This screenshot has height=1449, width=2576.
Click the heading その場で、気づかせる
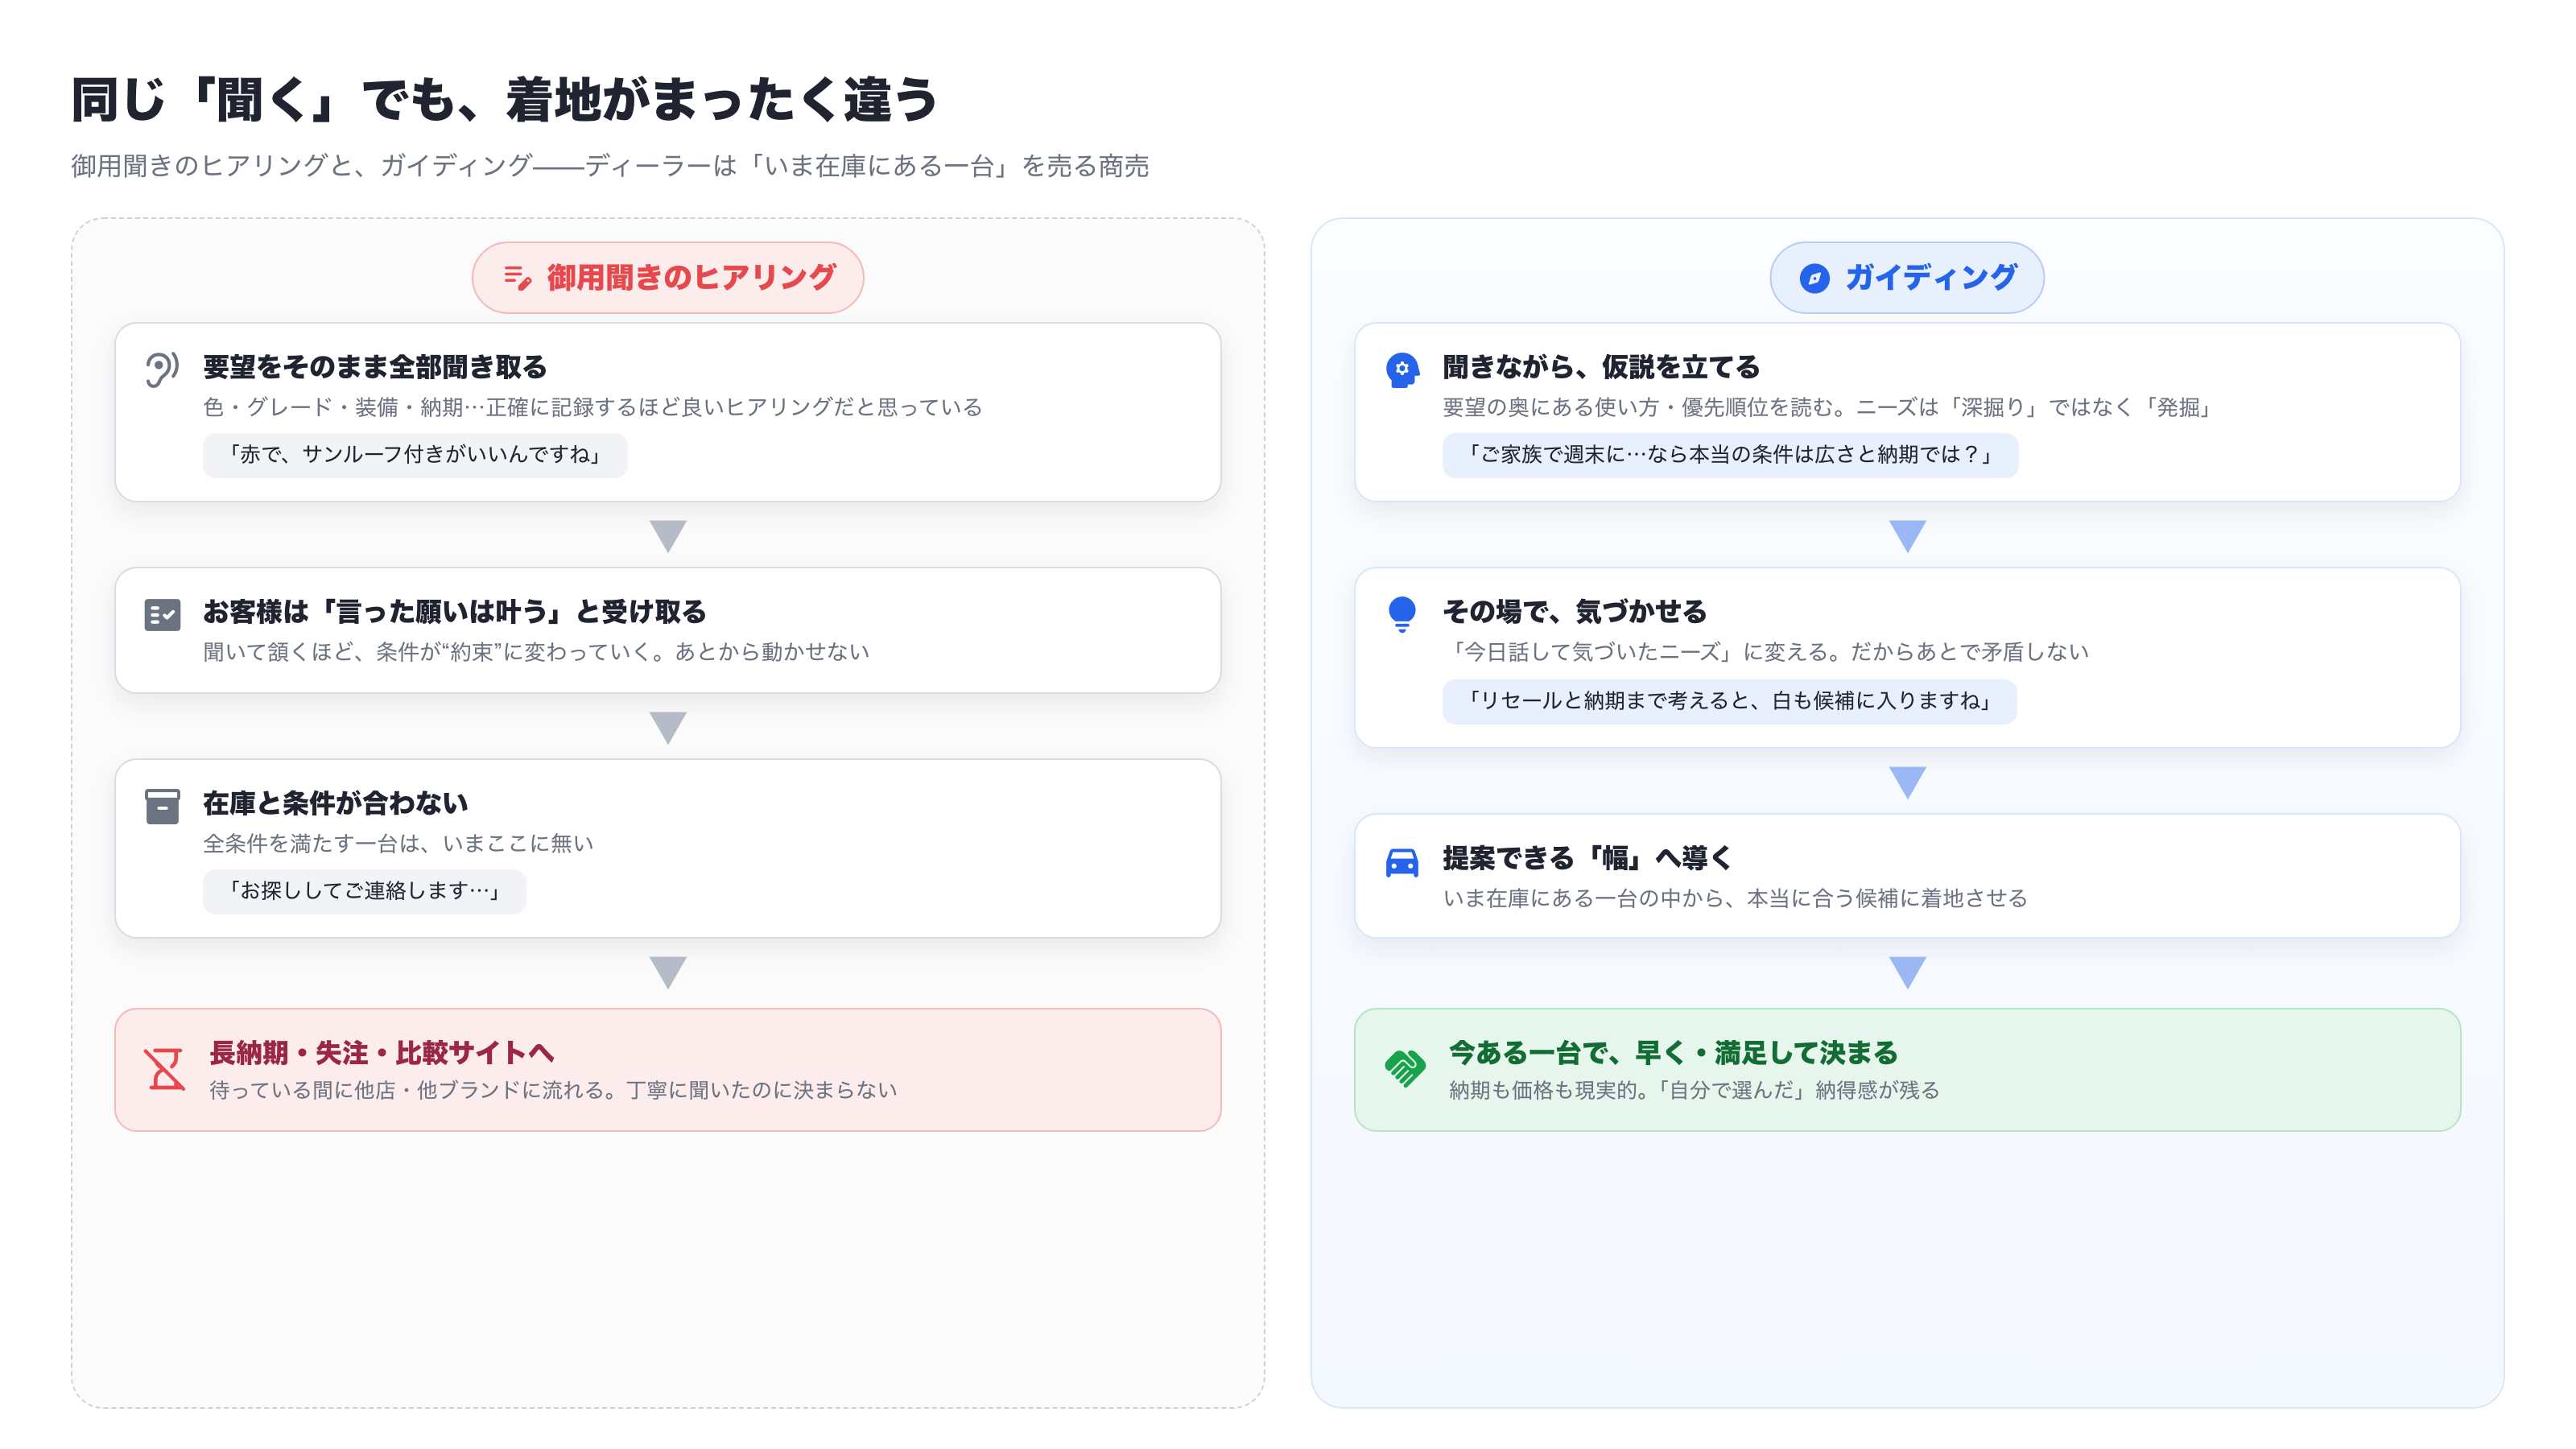[x=1575, y=611]
